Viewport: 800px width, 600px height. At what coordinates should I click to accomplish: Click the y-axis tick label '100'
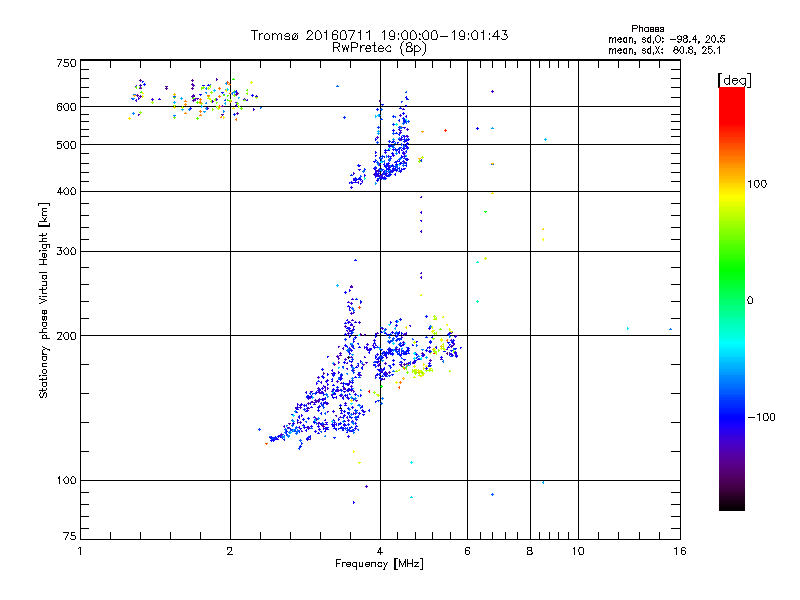[x=66, y=481]
